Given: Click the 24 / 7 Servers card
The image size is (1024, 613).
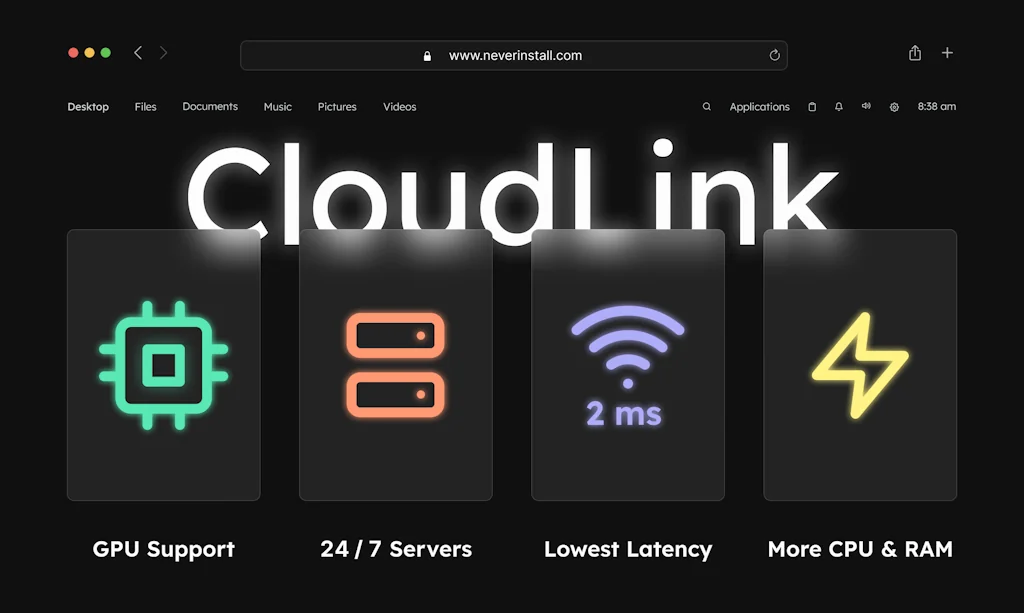Looking at the screenshot, I should (396, 365).
